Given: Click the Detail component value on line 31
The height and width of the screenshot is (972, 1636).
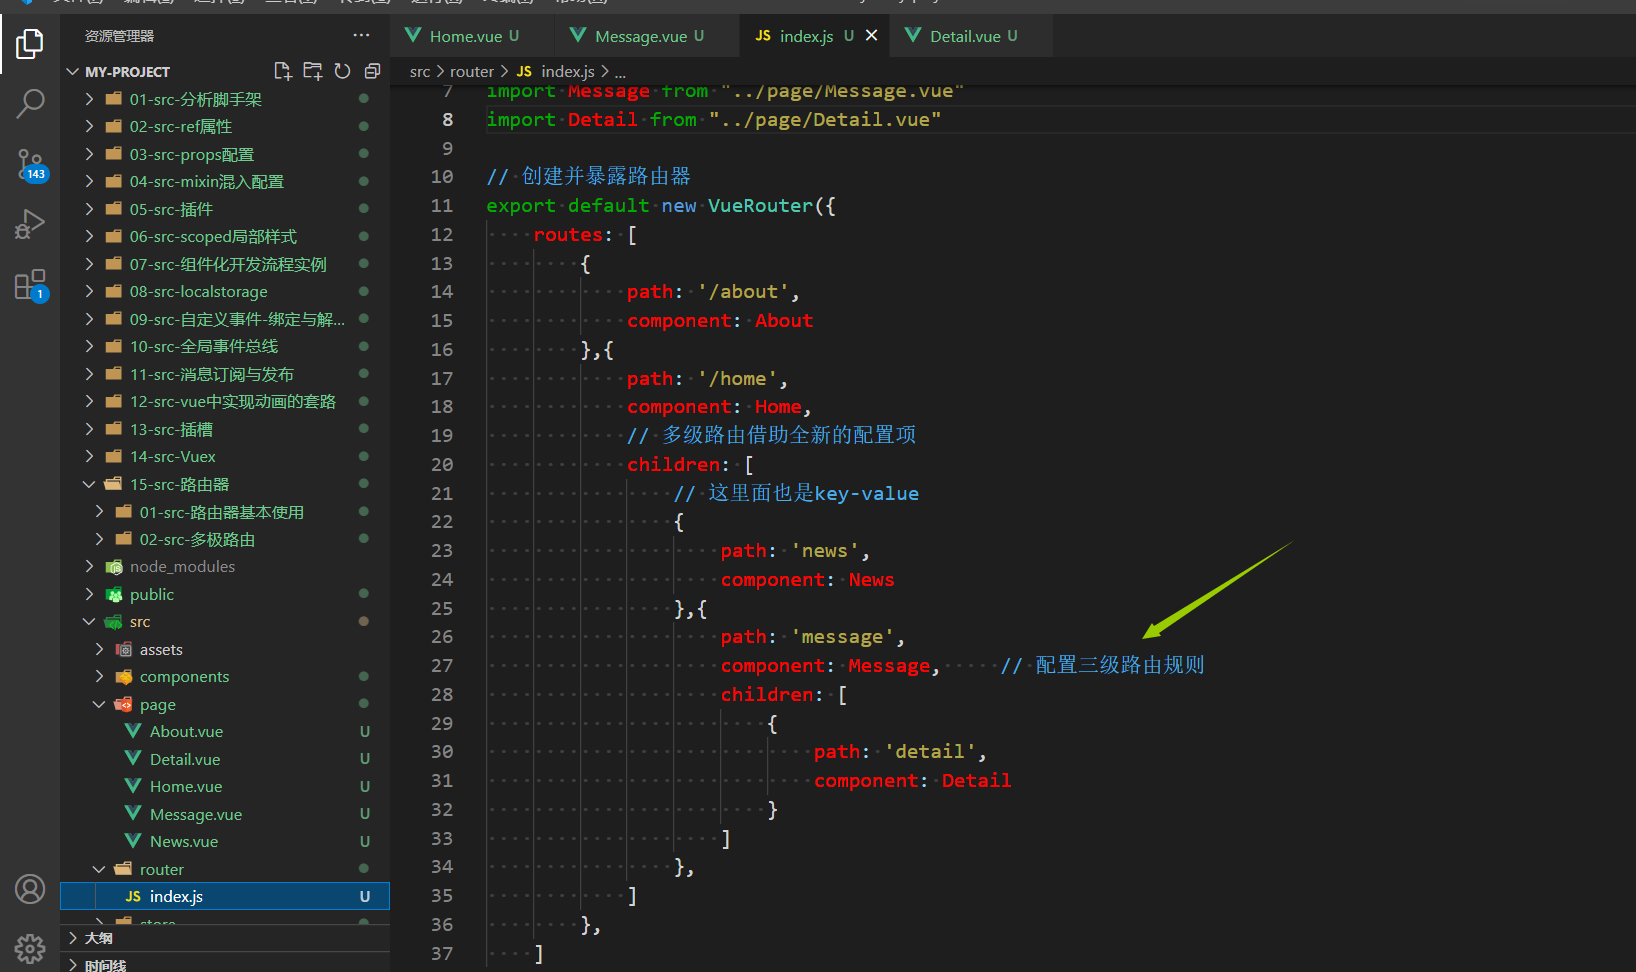Looking at the screenshot, I should click(976, 780).
